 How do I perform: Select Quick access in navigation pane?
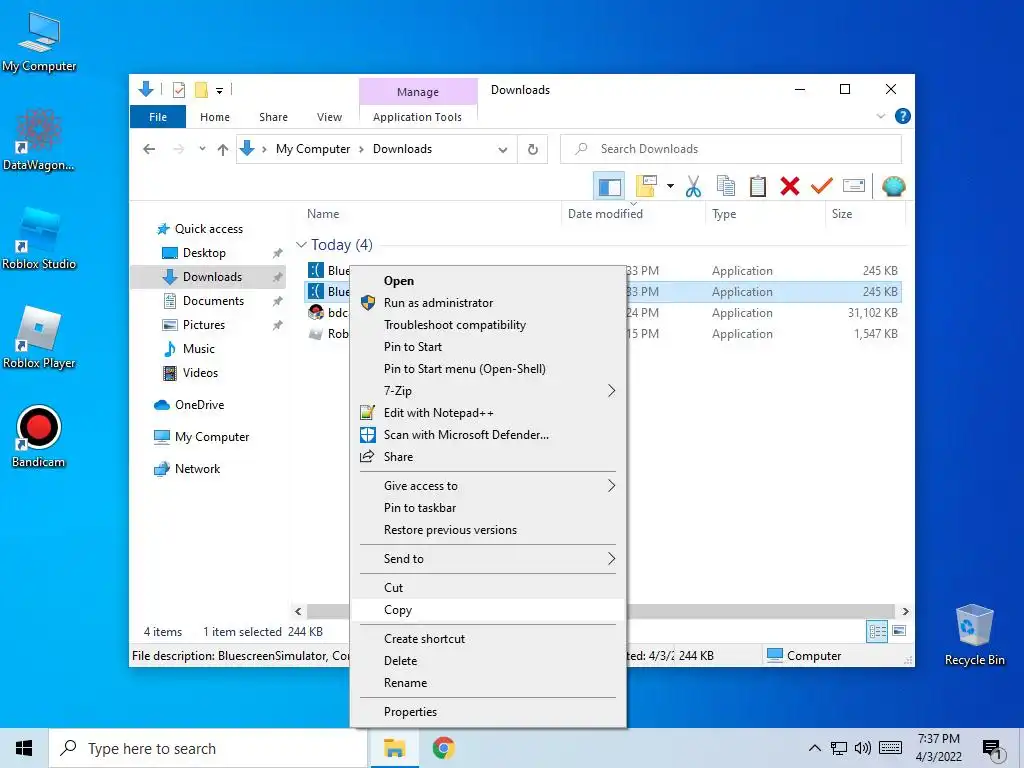click(x=208, y=229)
